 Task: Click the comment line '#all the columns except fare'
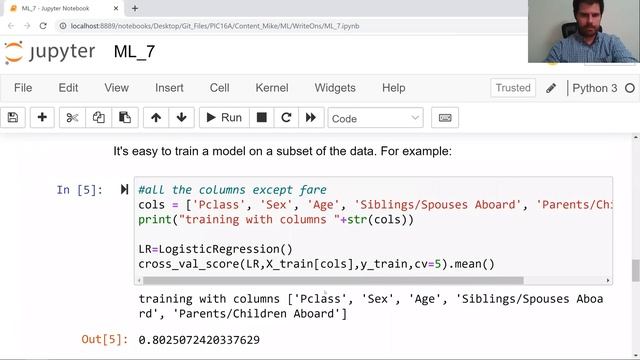pyautogui.click(x=232, y=190)
